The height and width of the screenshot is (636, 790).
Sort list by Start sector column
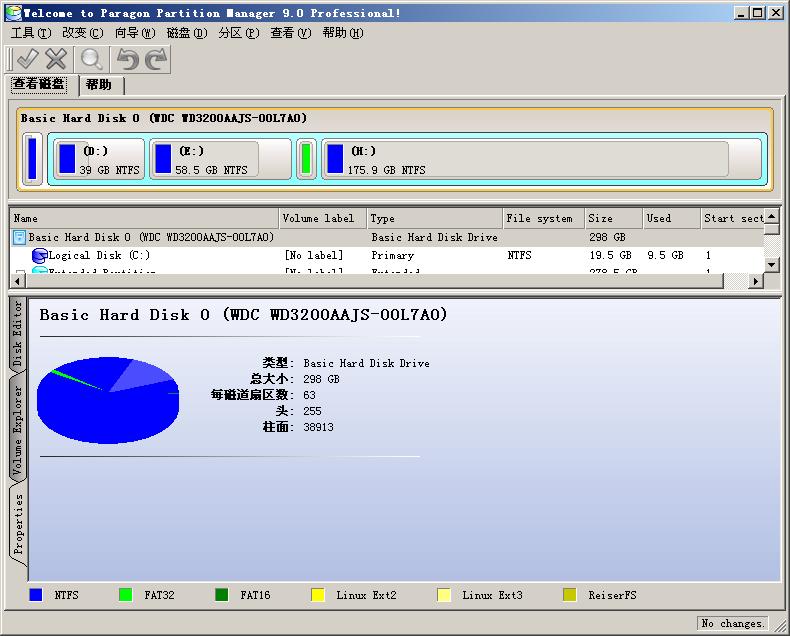733,219
